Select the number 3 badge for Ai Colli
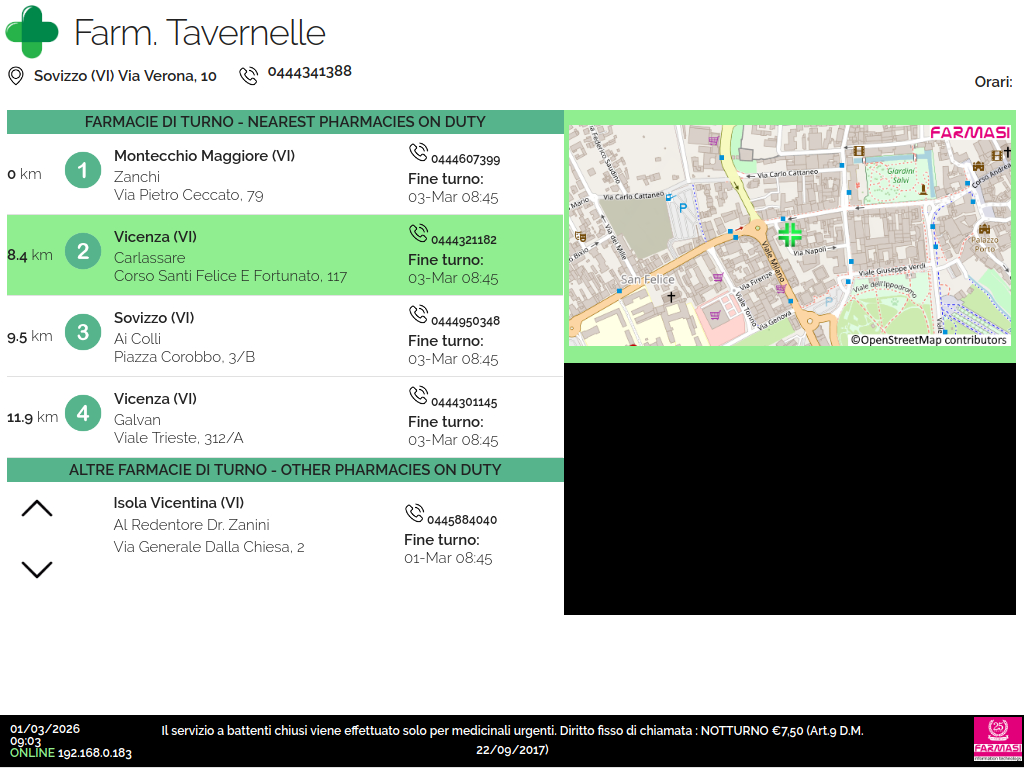1024x768 pixels. point(83,333)
